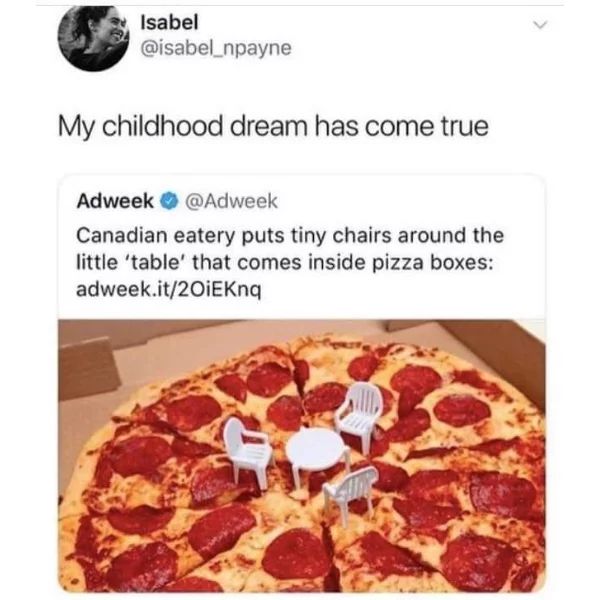Open the tweet options chevron menu

pyautogui.click(x=540, y=25)
